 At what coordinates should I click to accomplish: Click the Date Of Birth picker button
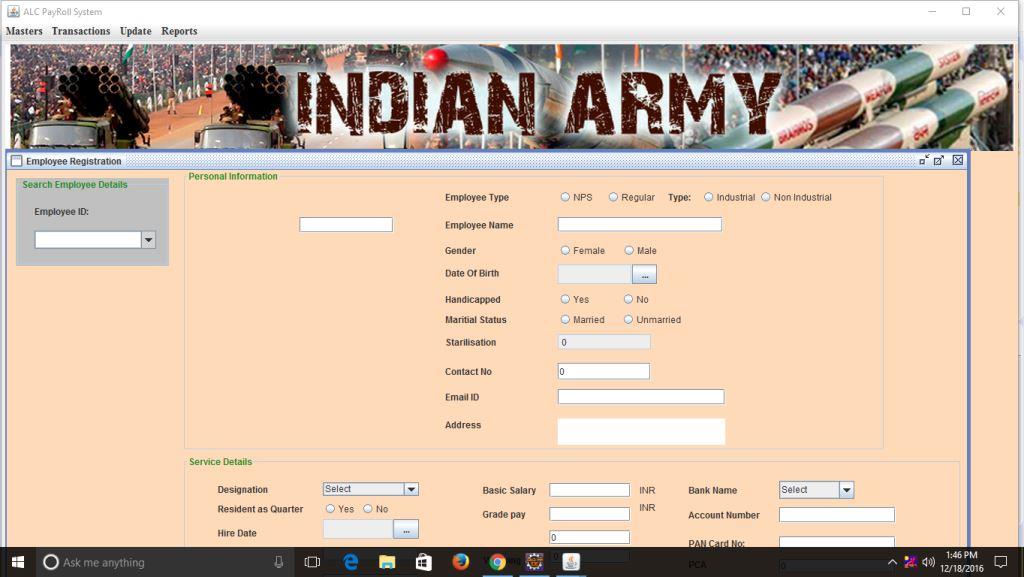coord(644,274)
